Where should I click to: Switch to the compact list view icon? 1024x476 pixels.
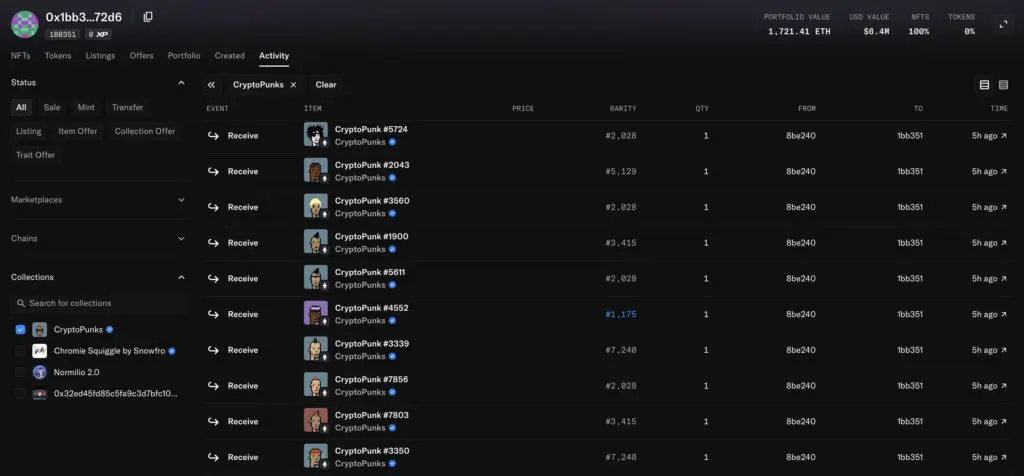[1003, 85]
